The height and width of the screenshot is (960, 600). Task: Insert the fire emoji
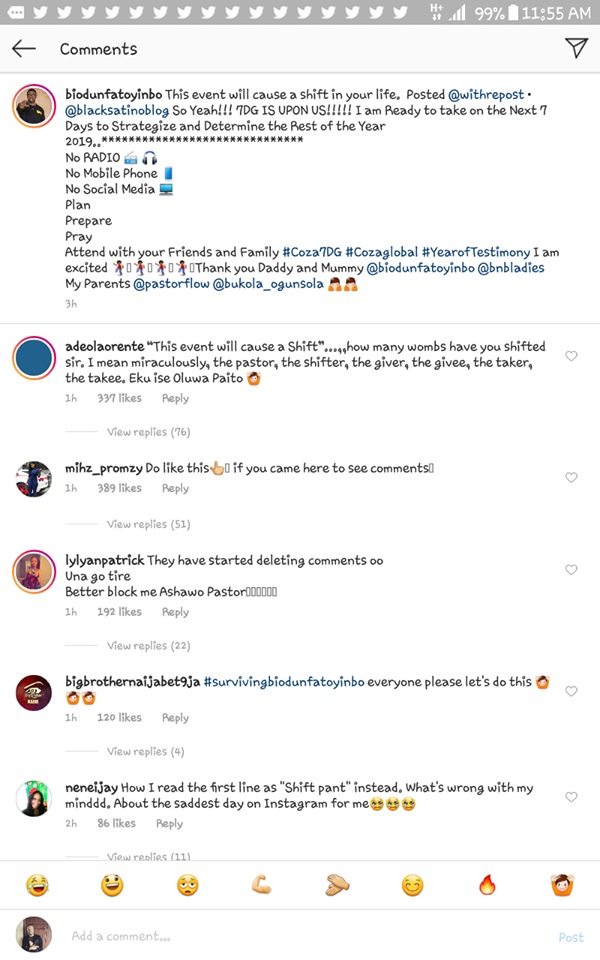488,885
